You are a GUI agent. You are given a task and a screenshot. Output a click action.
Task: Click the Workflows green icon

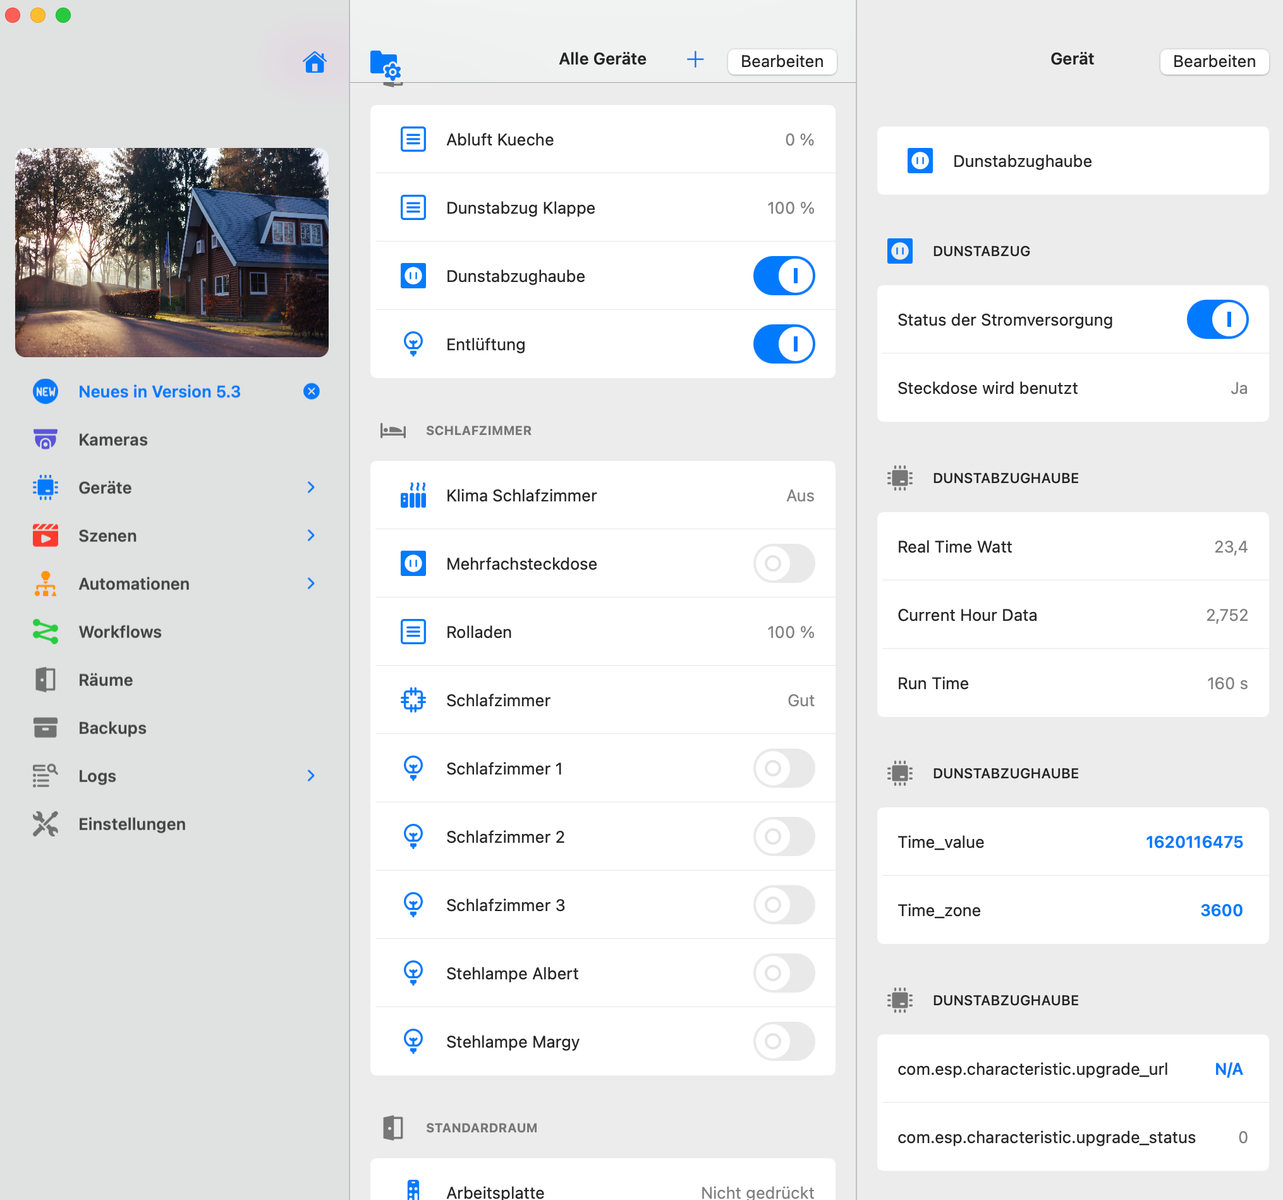[45, 632]
